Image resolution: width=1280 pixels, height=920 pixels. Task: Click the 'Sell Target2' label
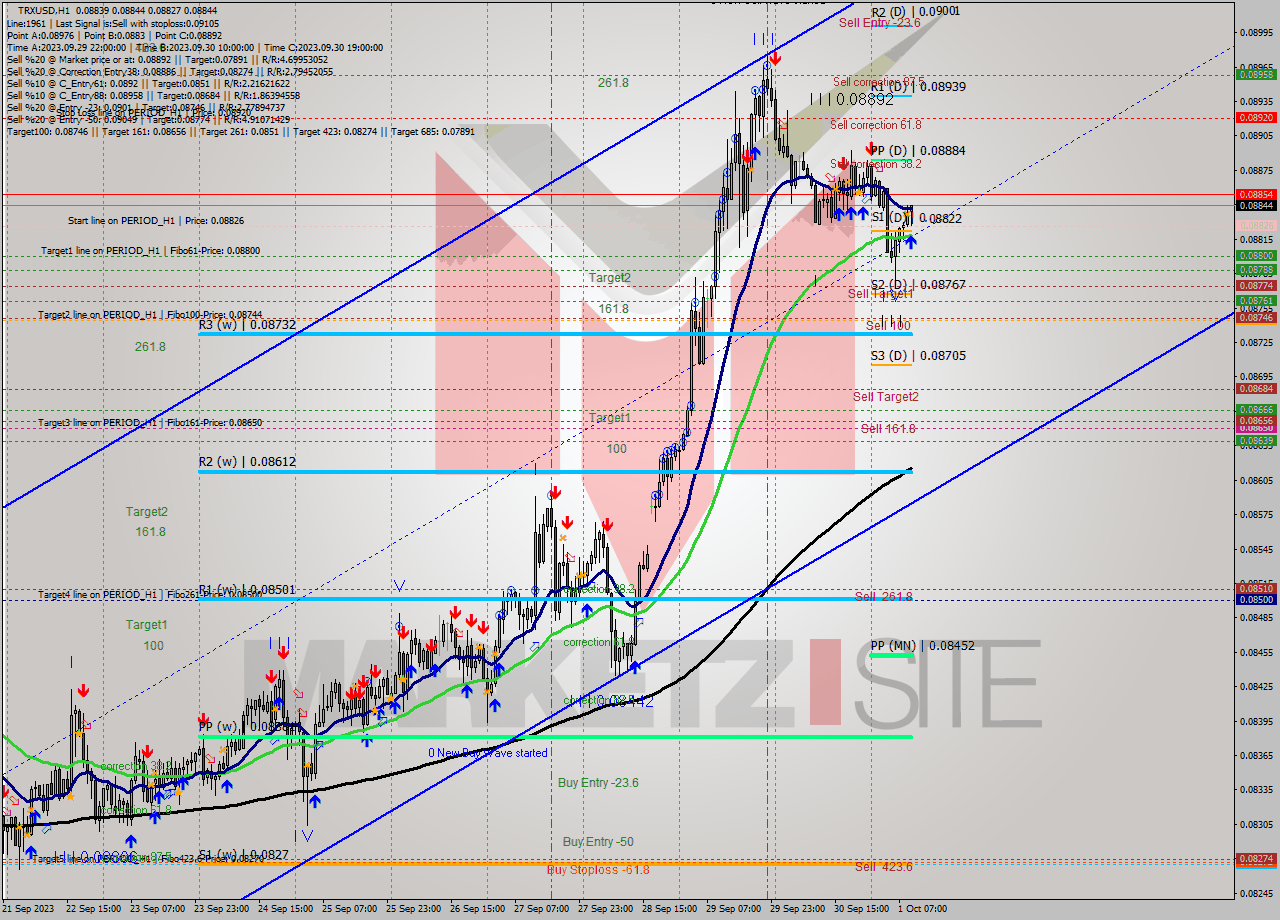coord(886,397)
